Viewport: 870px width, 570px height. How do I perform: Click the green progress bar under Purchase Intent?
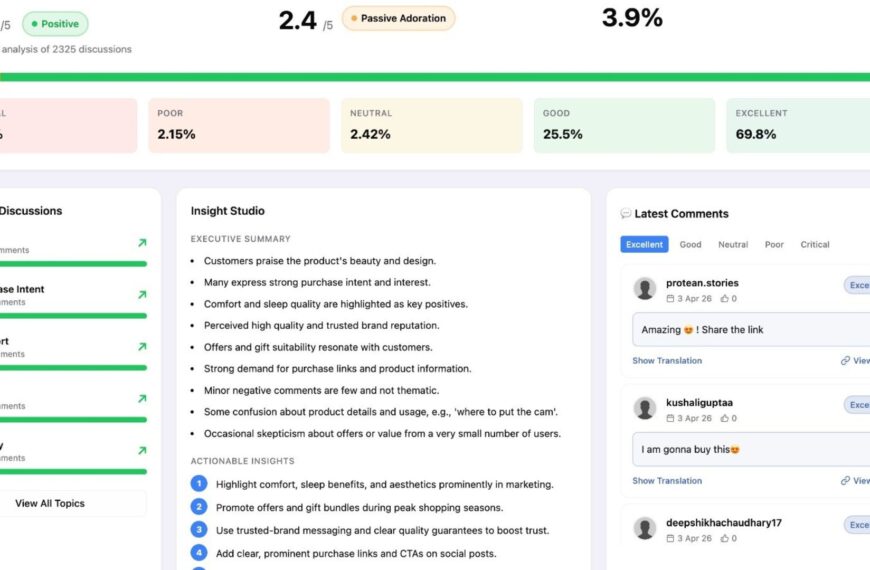coord(73,316)
